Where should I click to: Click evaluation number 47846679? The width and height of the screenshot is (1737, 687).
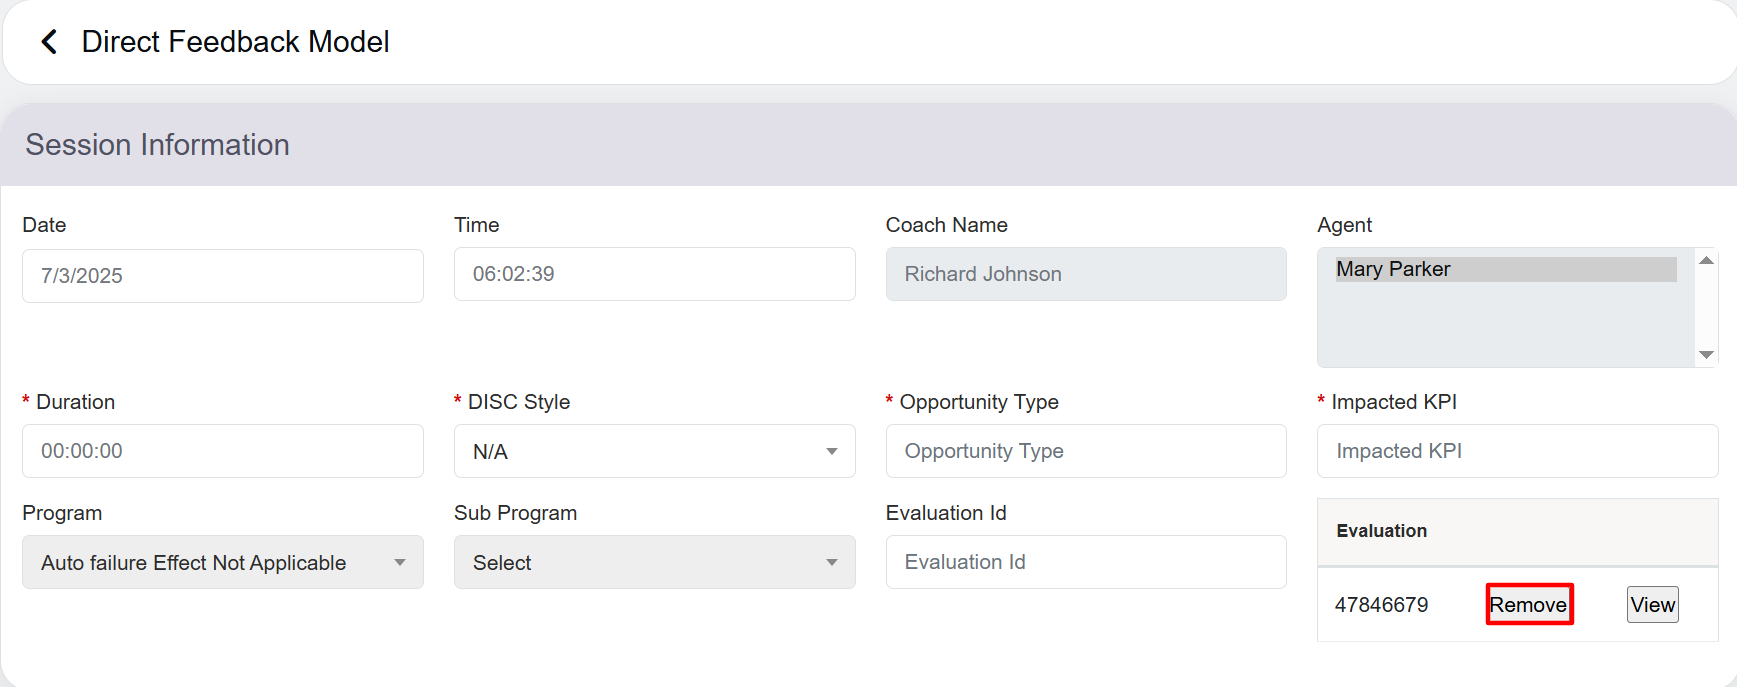1381,604
